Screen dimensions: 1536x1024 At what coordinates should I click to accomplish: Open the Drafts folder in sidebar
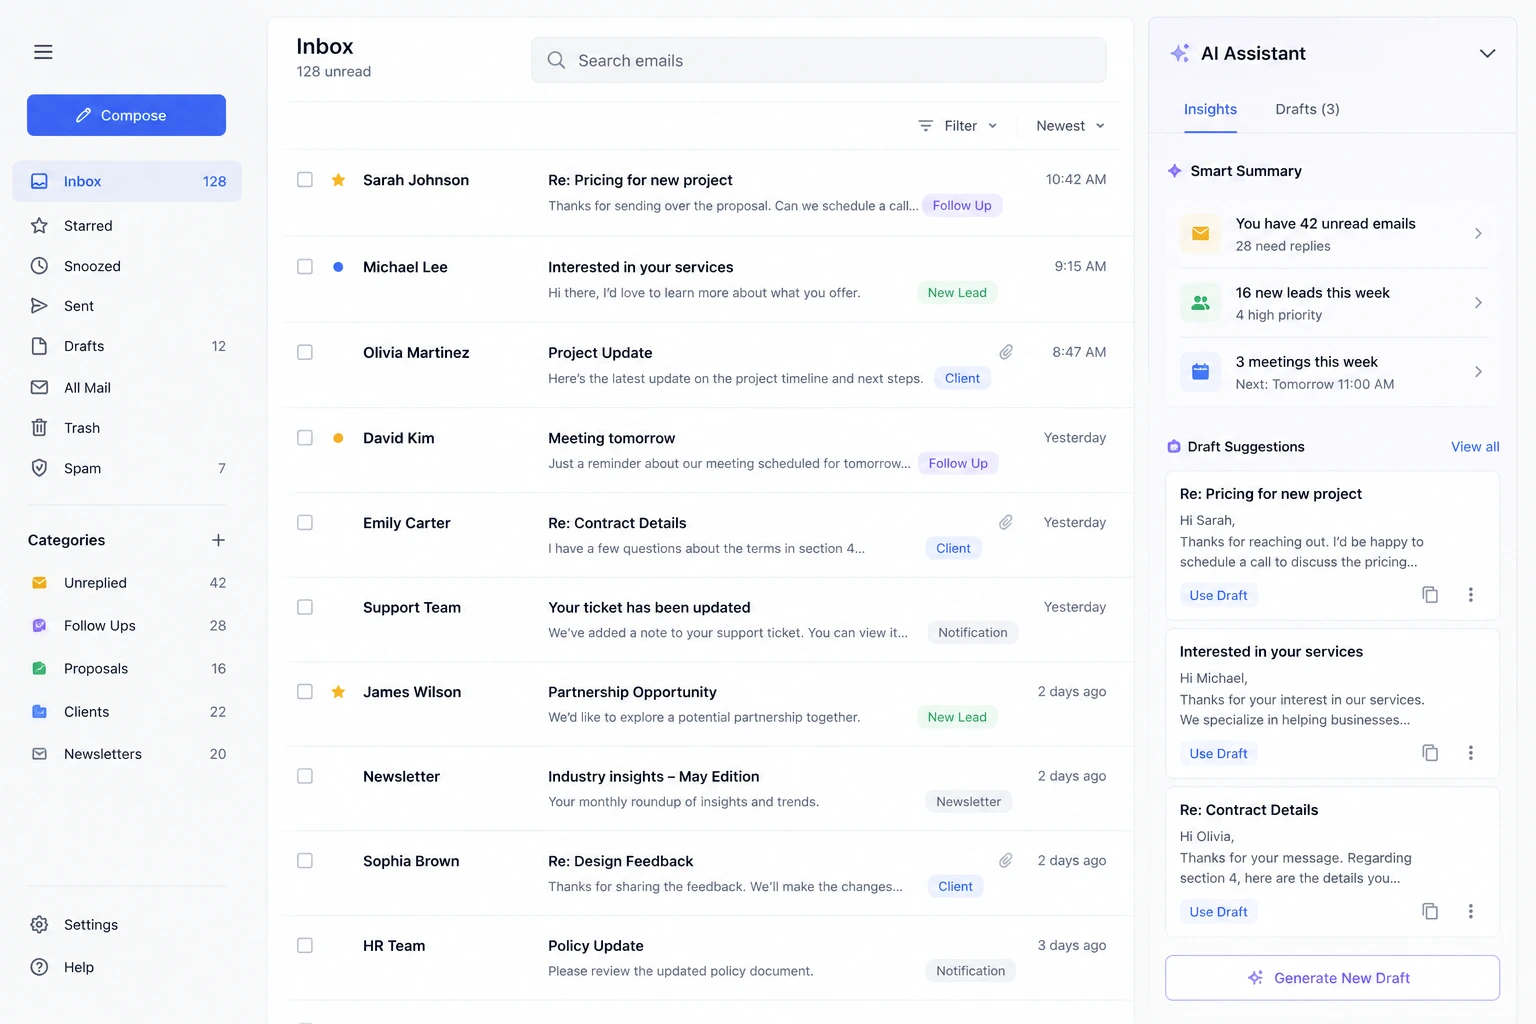(127, 346)
